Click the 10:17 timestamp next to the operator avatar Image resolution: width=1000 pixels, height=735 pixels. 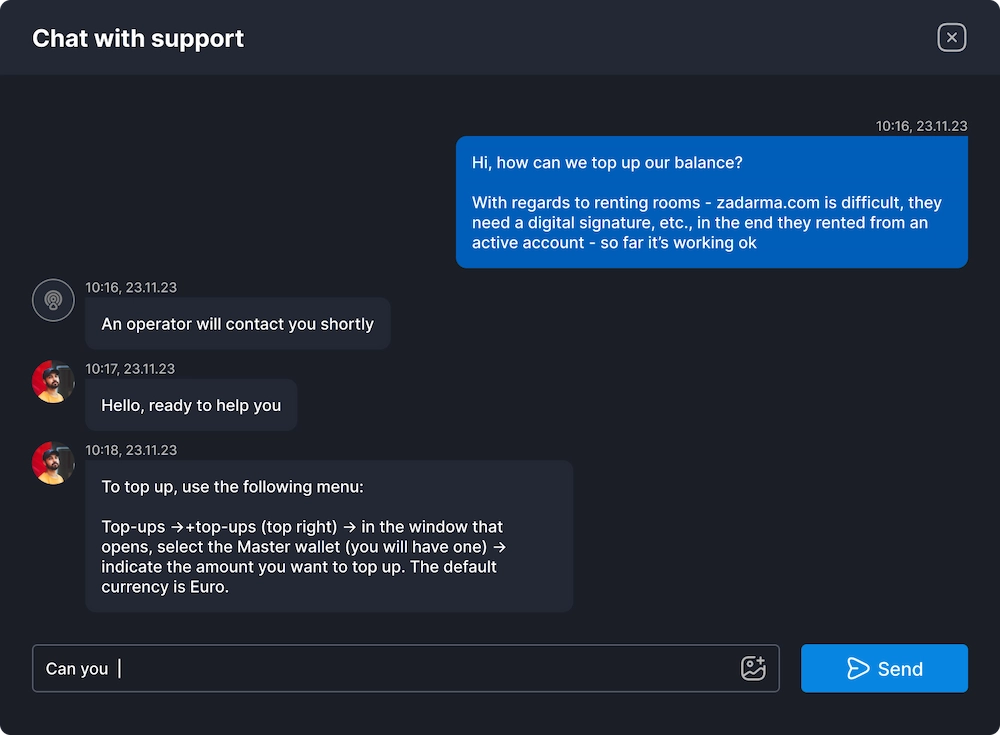[x=131, y=368]
